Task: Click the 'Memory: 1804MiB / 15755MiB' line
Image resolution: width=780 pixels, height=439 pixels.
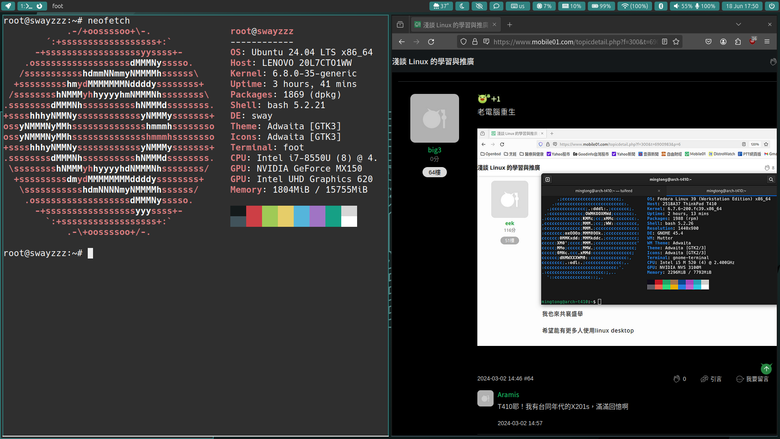Action: (298, 189)
